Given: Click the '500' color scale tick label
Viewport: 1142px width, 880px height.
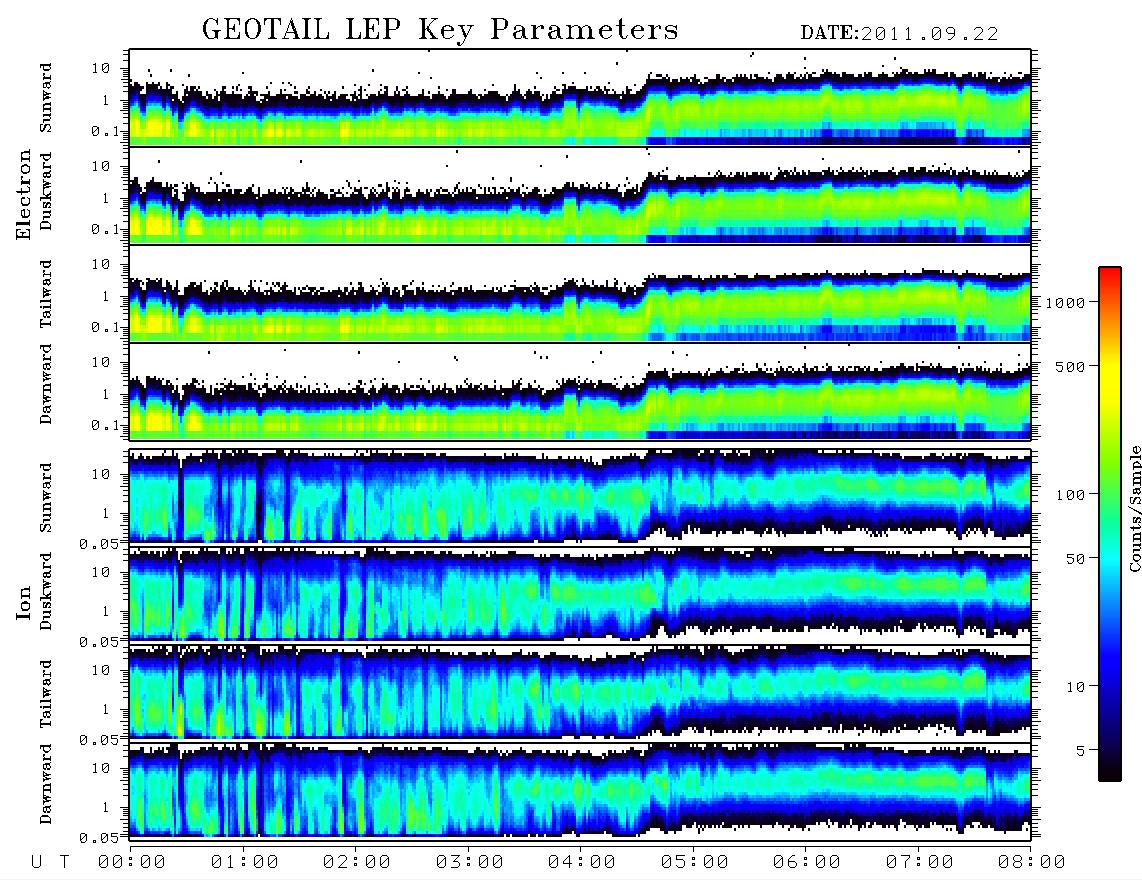Looking at the screenshot, I should [1071, 366].
